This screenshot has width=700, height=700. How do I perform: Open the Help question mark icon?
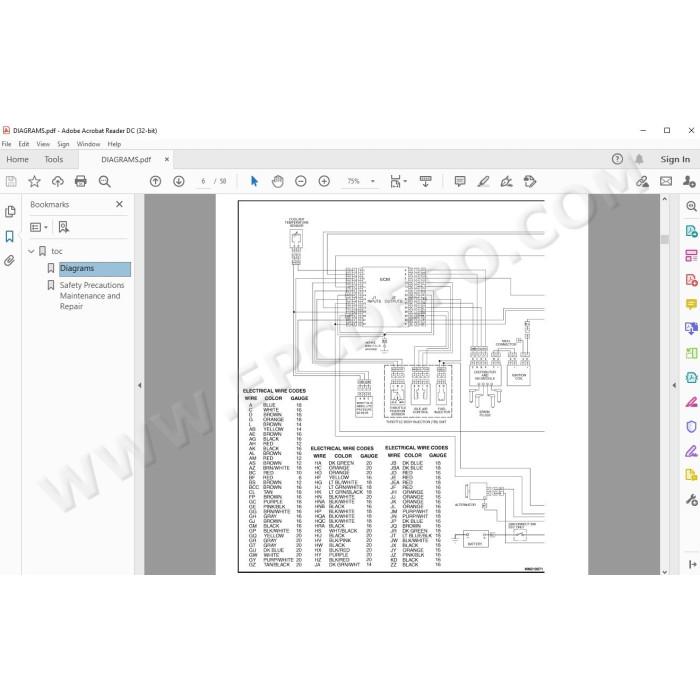pos(617,159)
